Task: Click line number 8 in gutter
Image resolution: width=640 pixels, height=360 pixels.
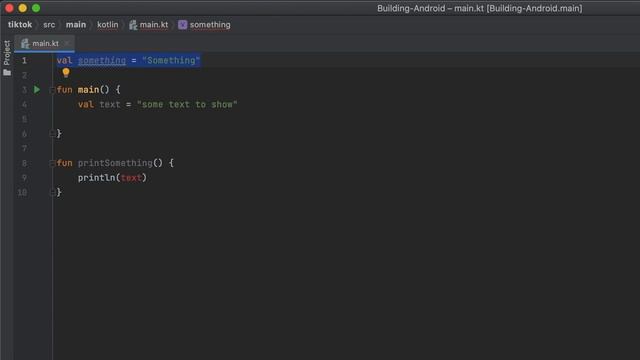Action: (24, 163)
